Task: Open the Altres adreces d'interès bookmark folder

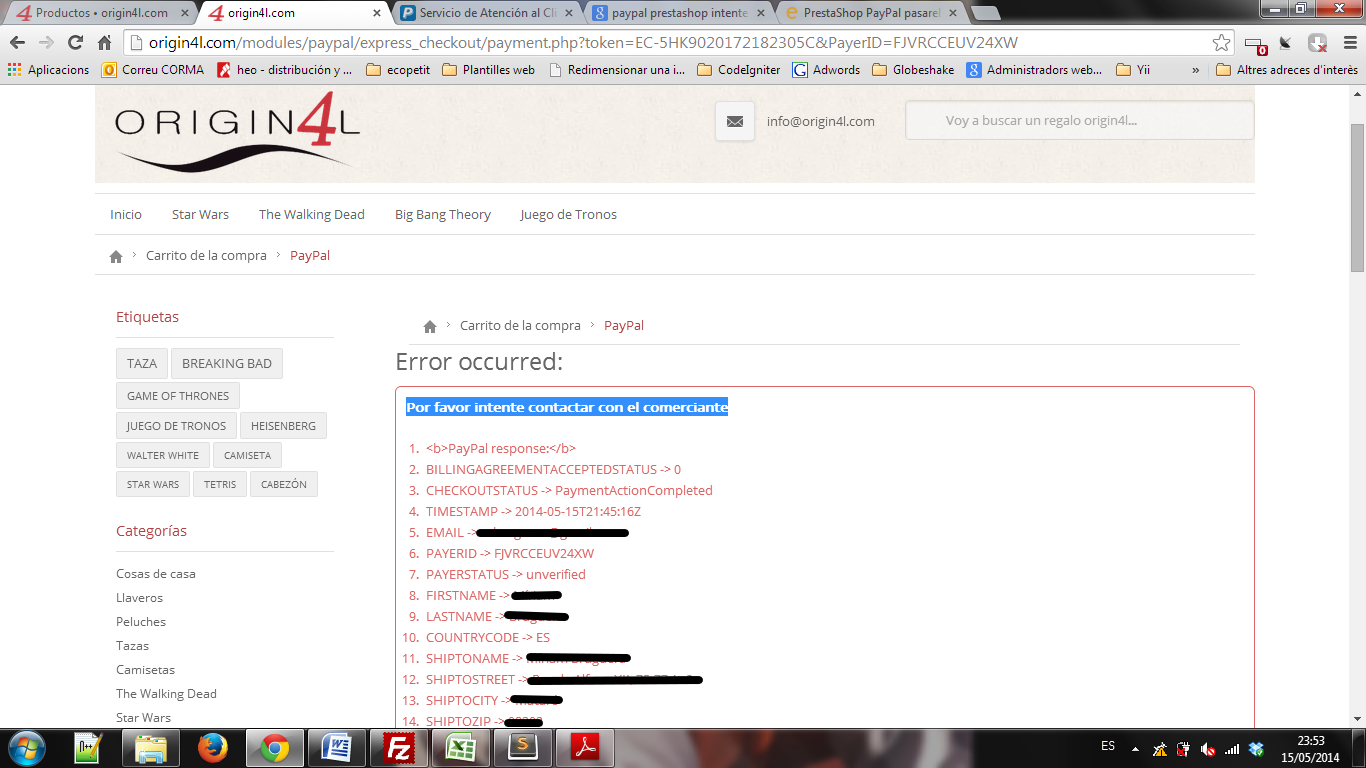Action: (x=1287, y=70)
